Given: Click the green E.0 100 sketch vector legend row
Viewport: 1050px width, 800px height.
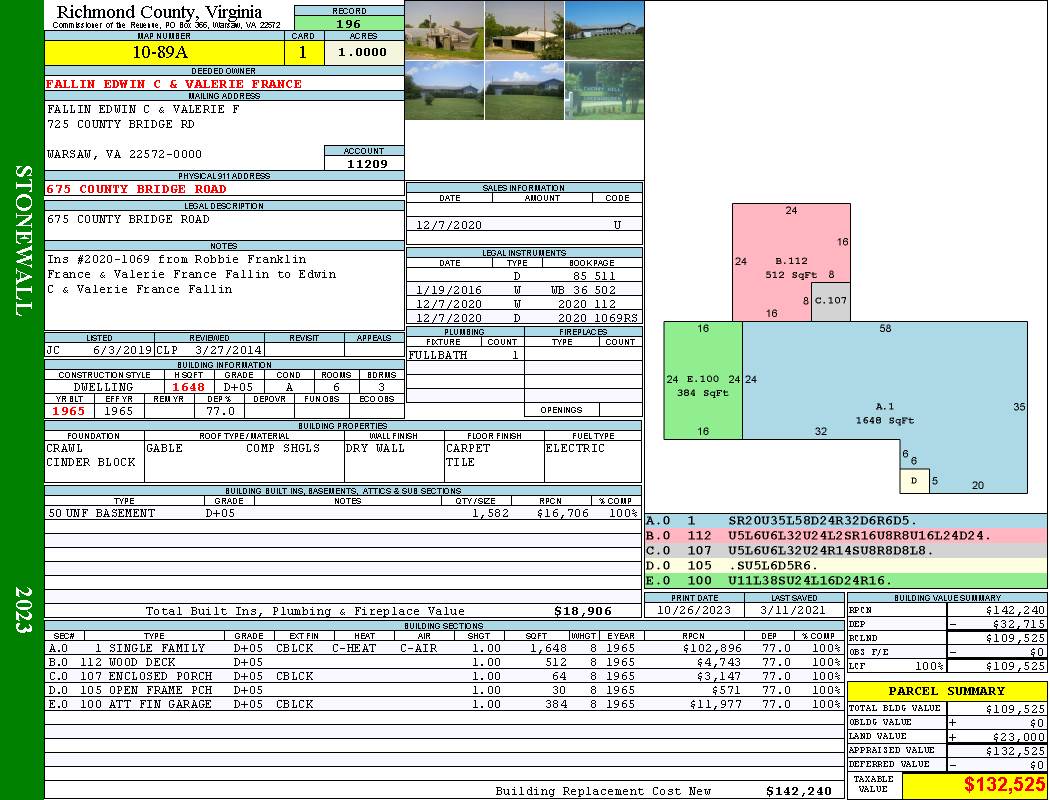Looking at the screenshot, I should 846,580.
